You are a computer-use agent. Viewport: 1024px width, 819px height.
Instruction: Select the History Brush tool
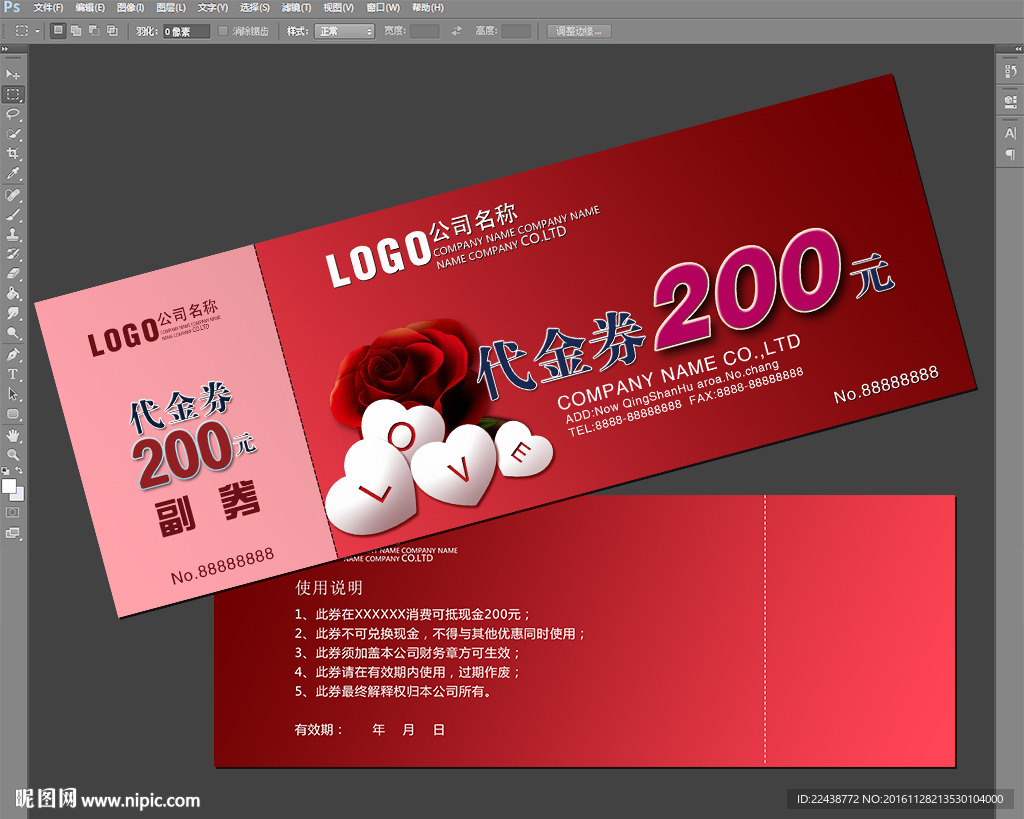(12, 254)
